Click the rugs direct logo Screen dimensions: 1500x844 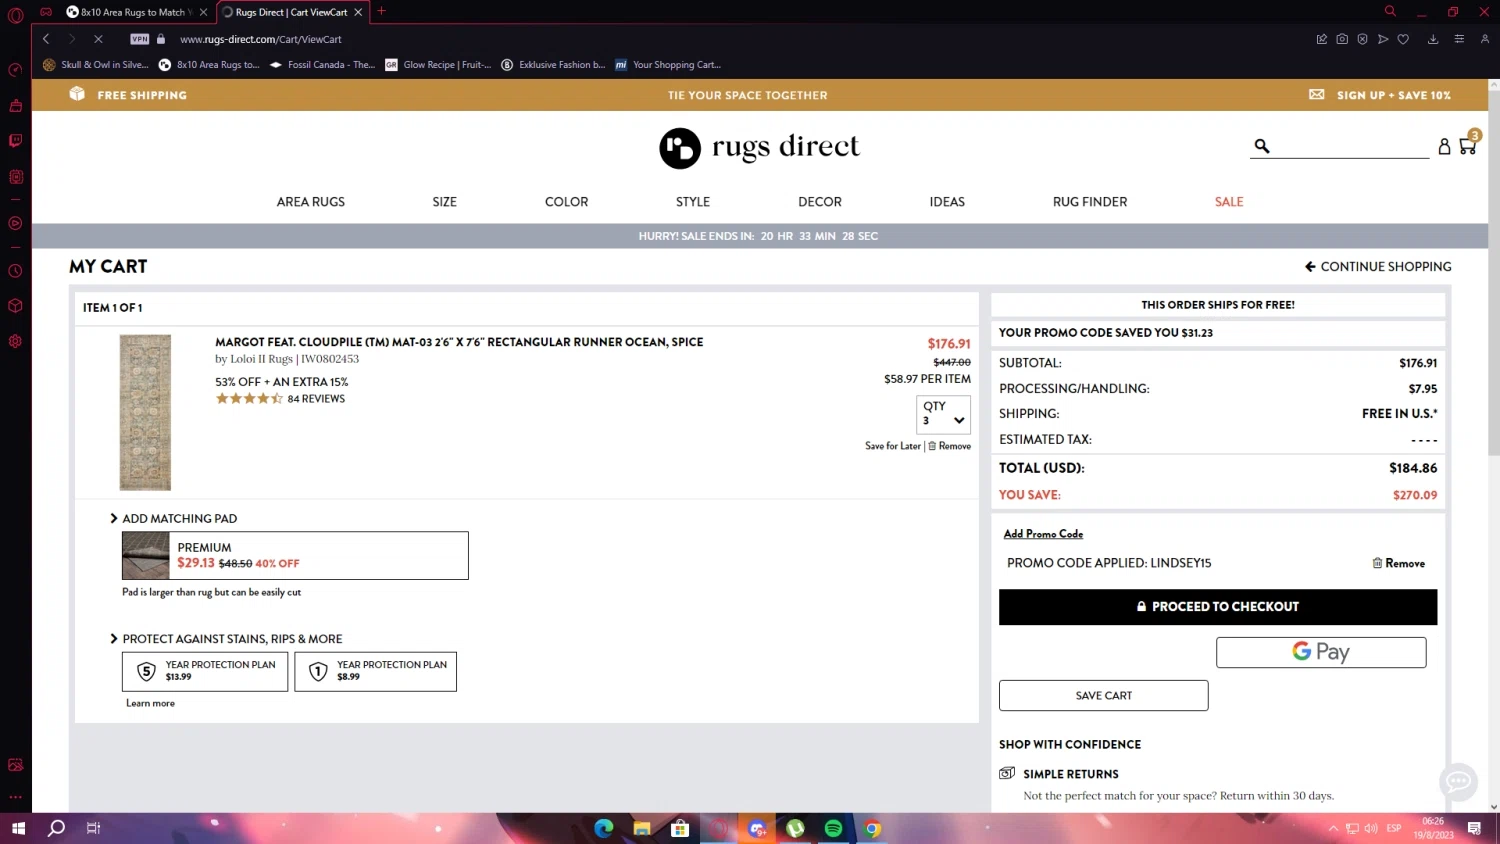click(x=759, y=148)
